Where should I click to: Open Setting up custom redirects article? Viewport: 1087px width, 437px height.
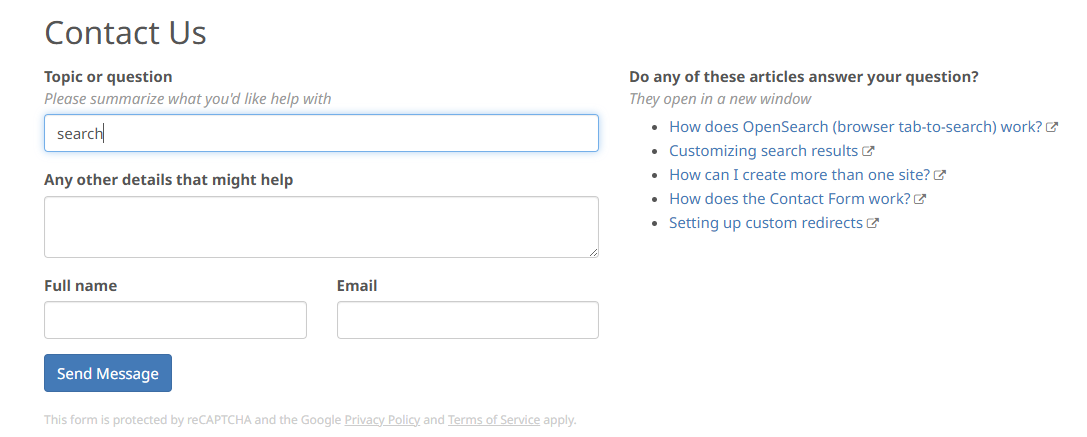(x=766, y=223)
